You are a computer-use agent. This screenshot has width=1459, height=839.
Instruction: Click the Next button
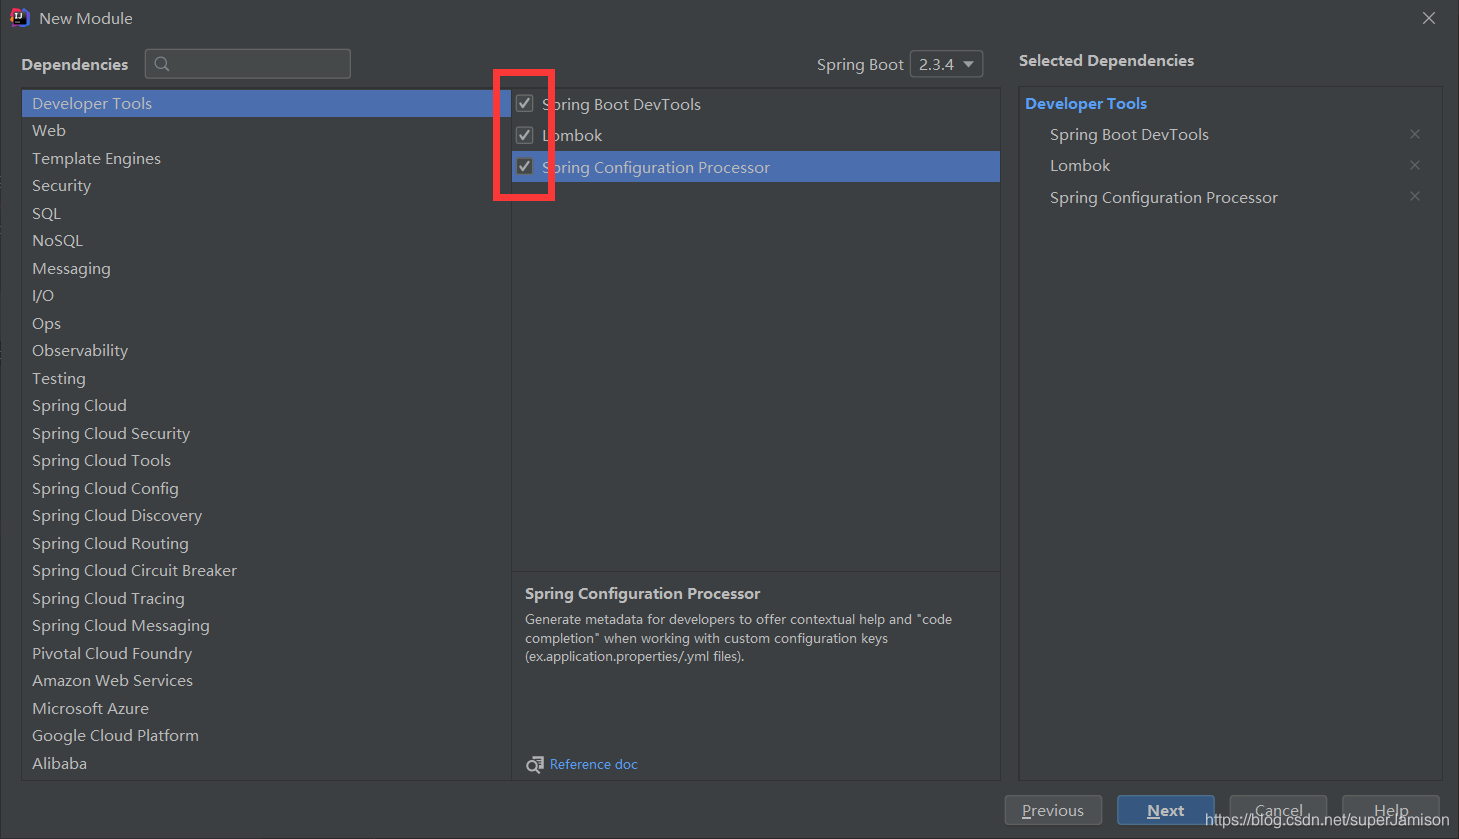1165,810
